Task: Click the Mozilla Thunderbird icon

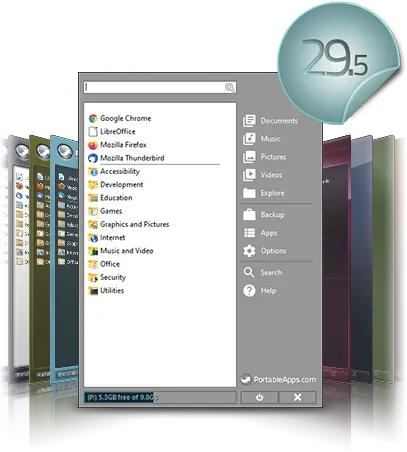Action: (93, 158)
